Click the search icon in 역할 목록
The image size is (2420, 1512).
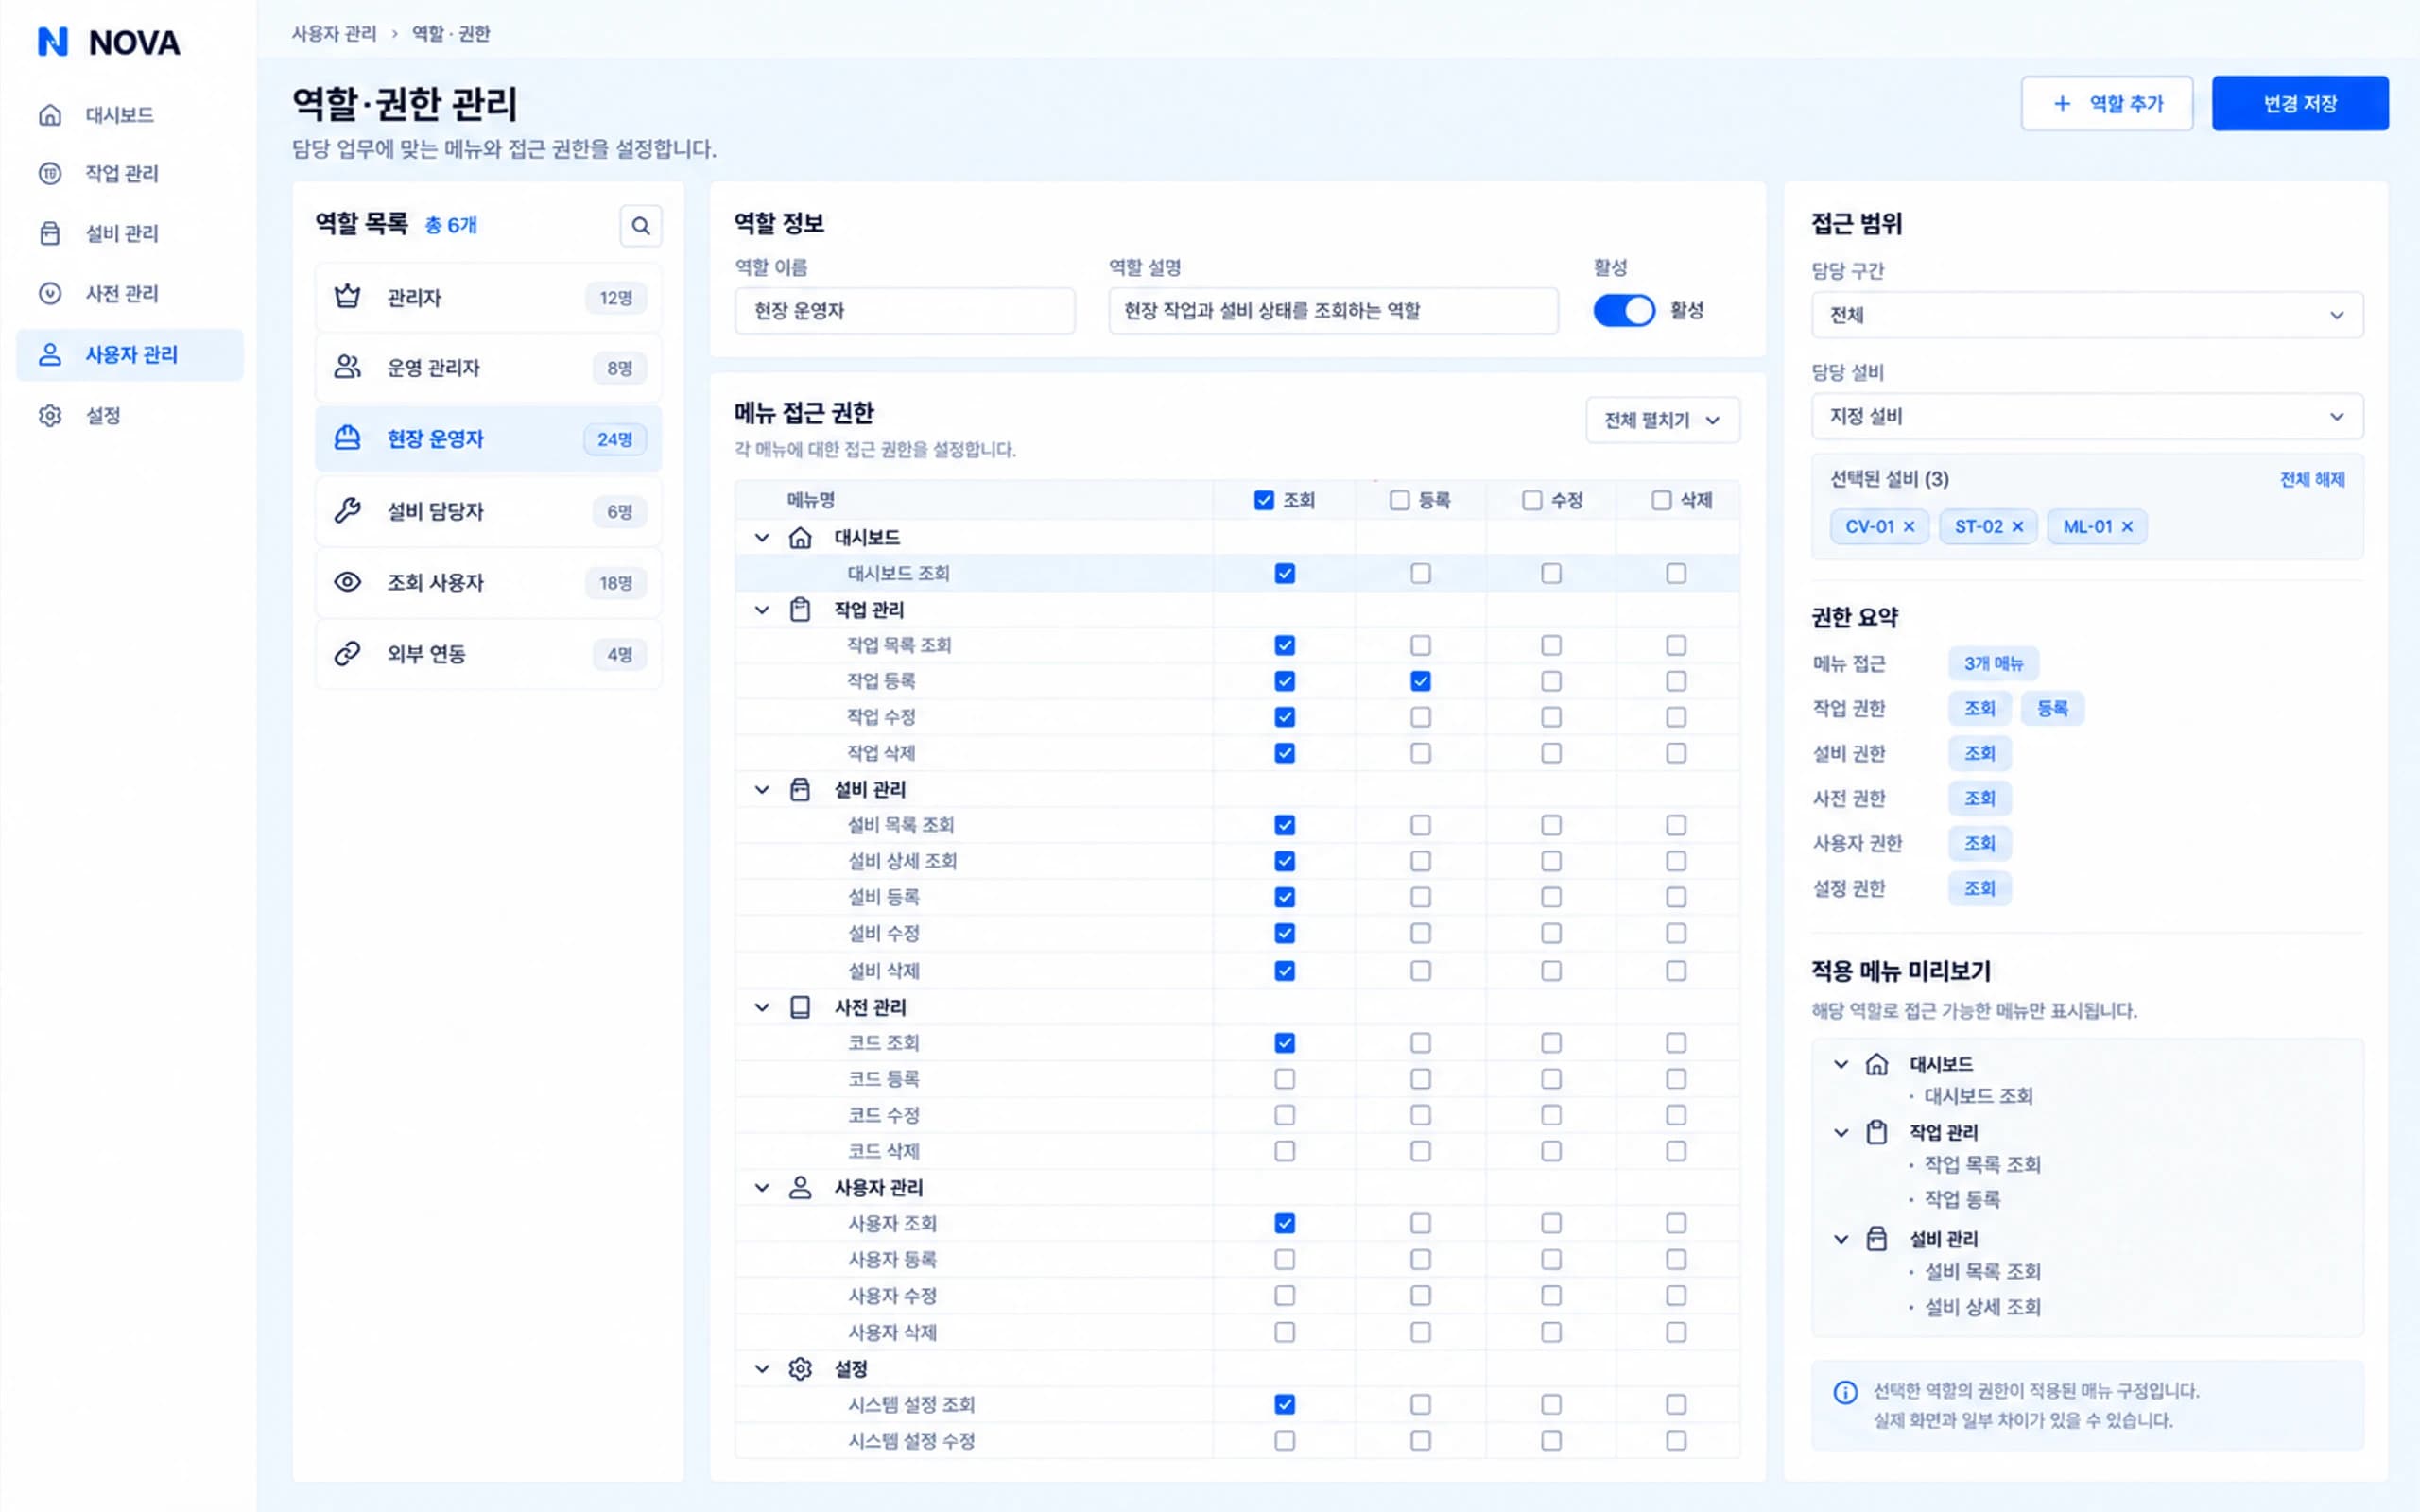coord(641,226)
